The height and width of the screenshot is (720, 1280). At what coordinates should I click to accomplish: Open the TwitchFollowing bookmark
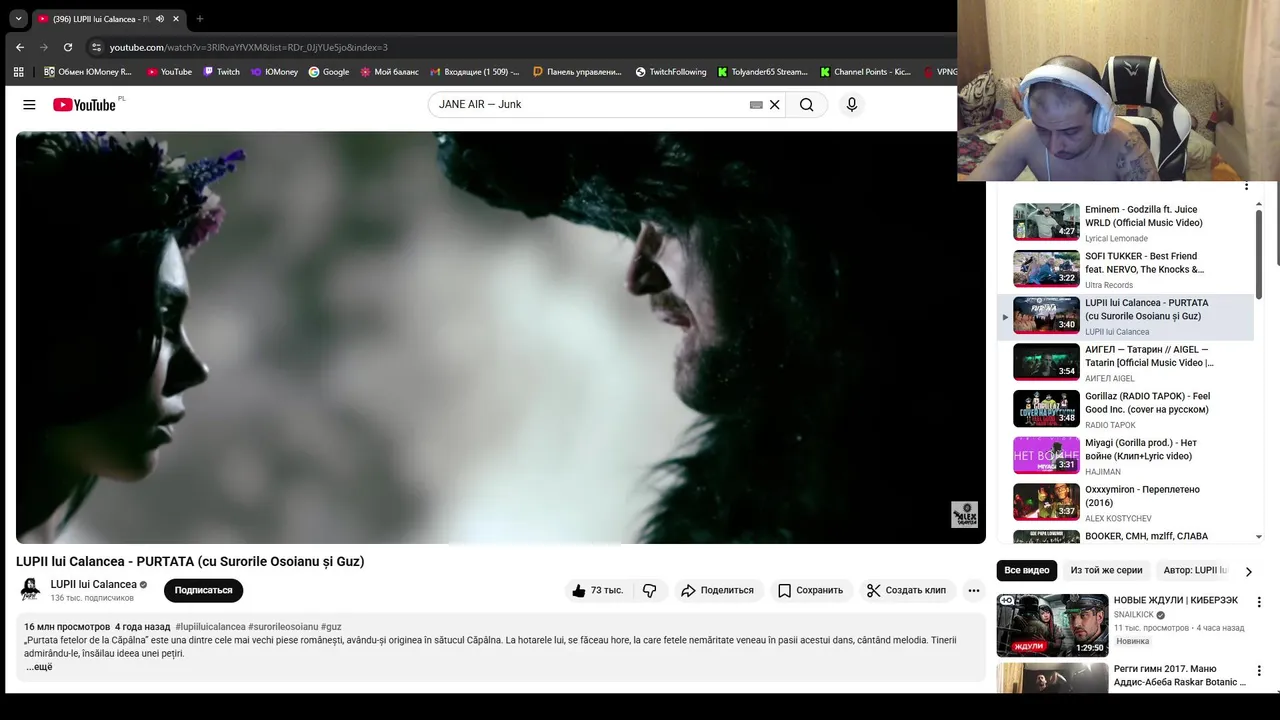coord(670,72)
